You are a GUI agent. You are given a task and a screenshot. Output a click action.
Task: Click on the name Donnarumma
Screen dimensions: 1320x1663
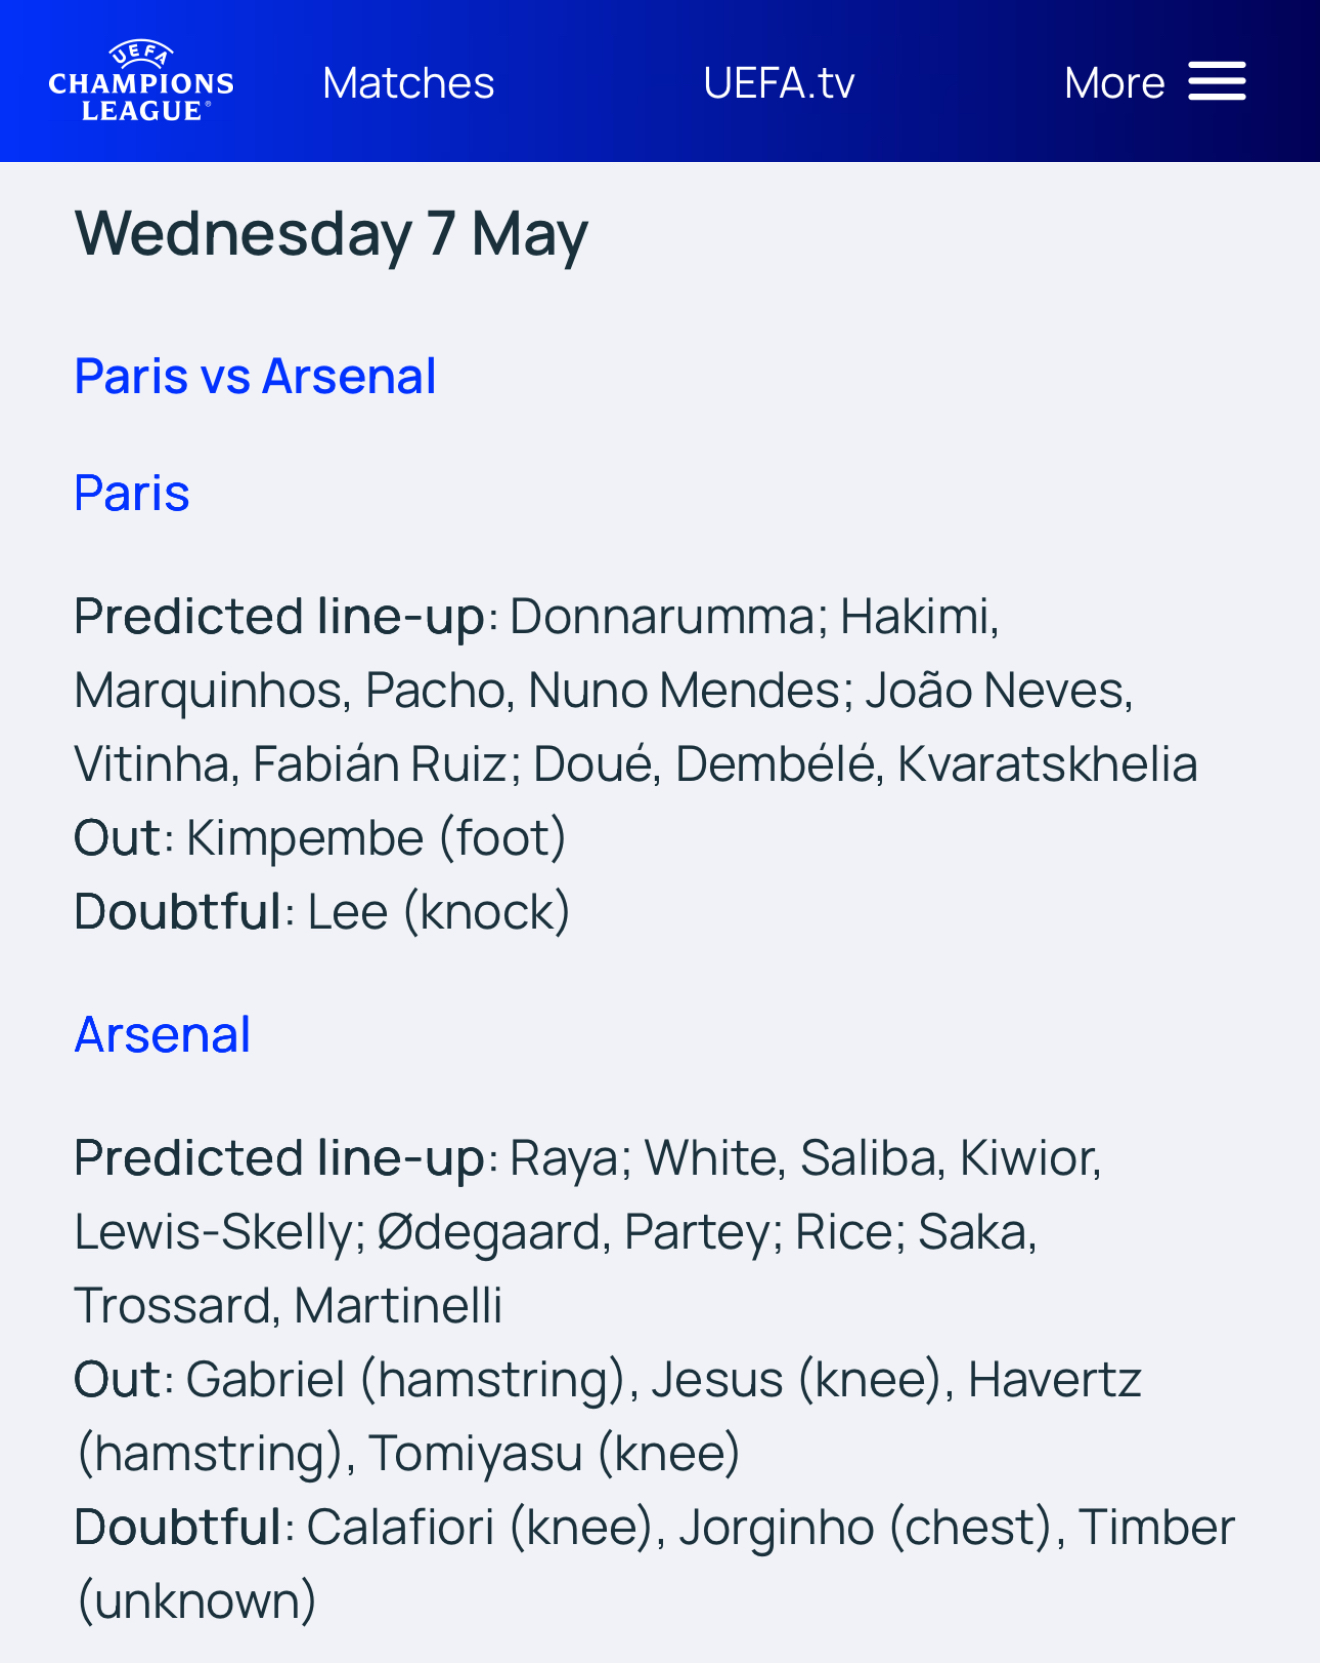click(x=662, y=617)
